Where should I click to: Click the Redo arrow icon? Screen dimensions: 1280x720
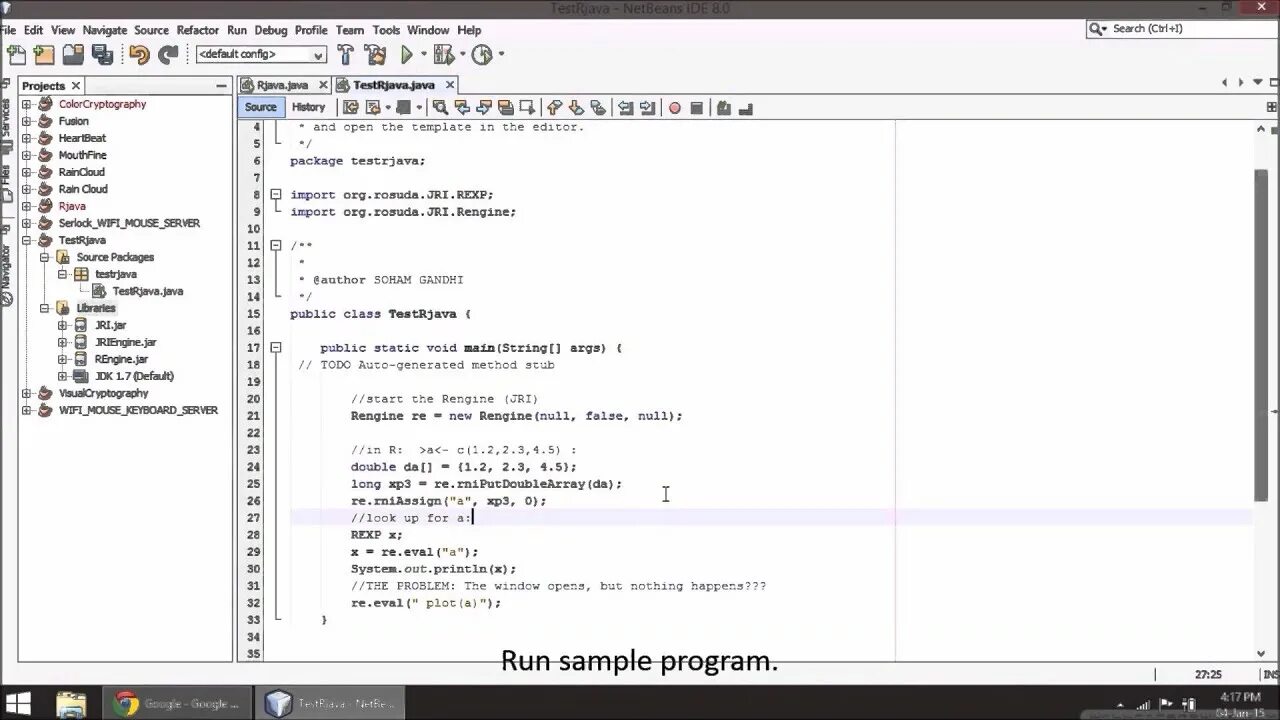[x=168, y=55]
